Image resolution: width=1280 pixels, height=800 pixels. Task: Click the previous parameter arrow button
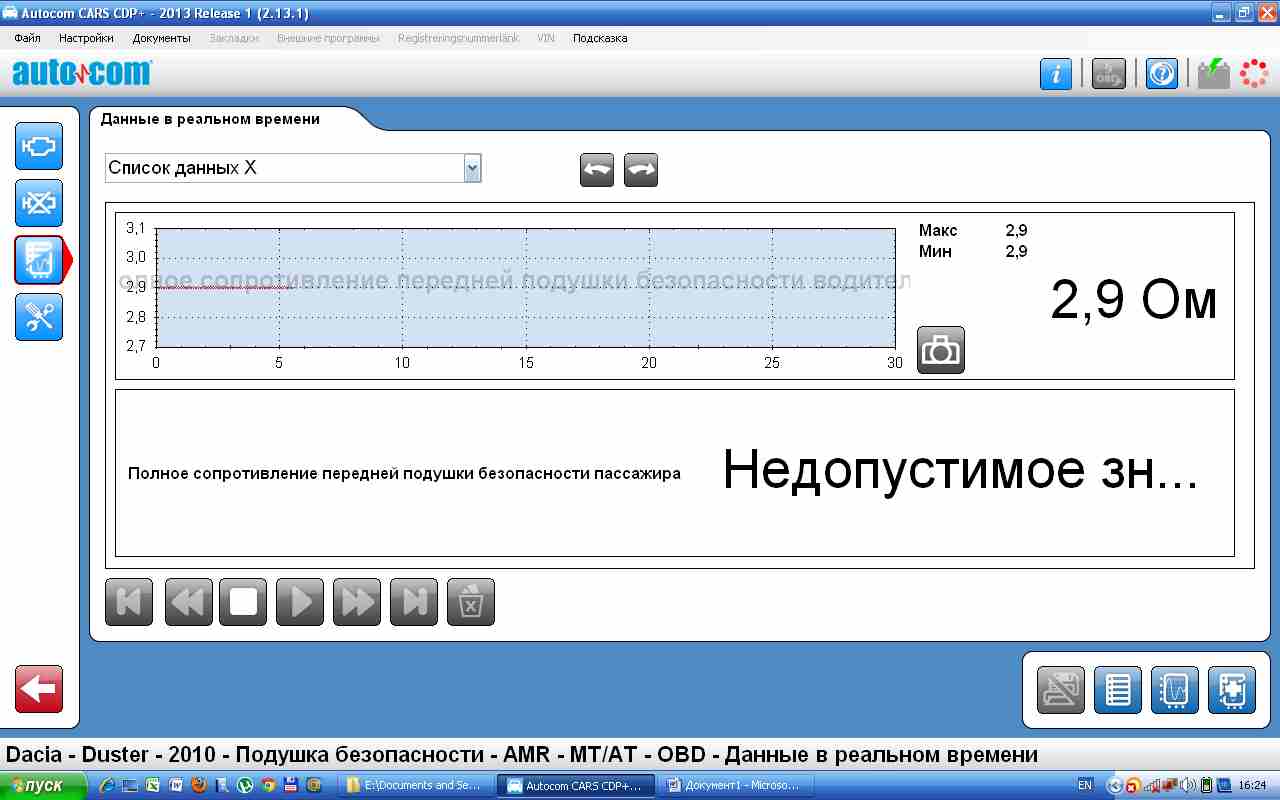click(x=597, y=170)
